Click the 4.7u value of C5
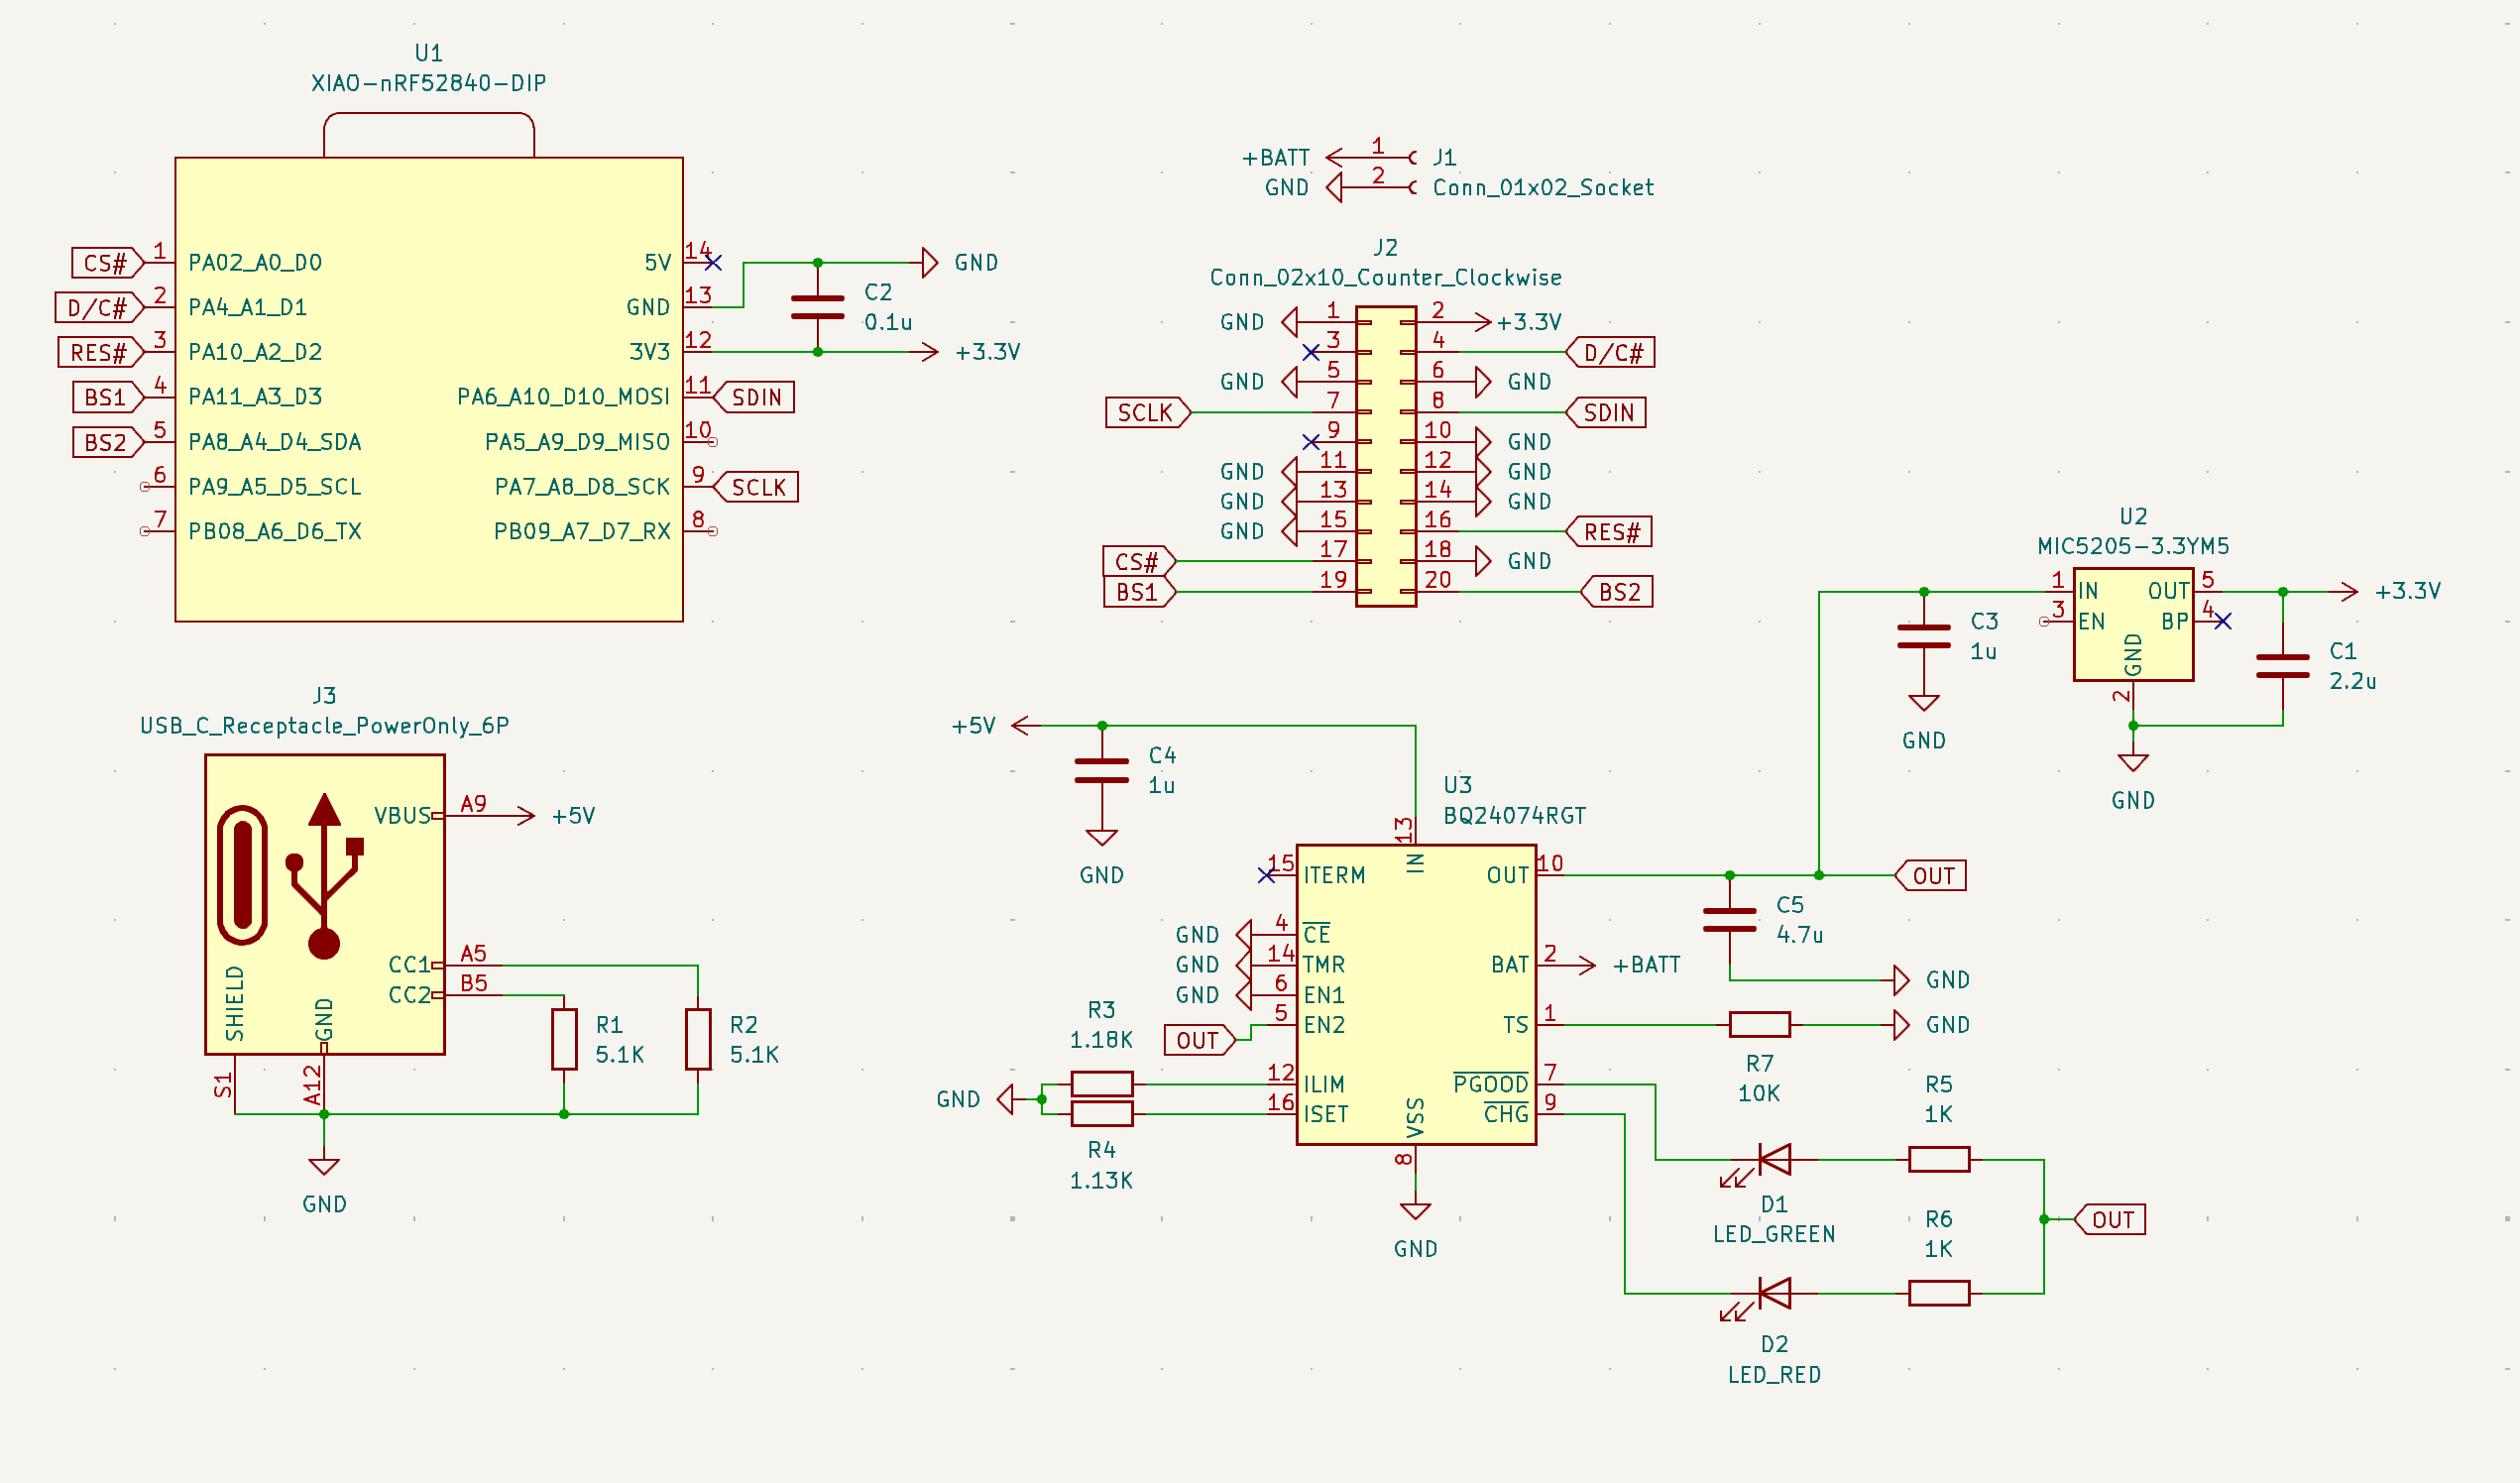This screenshot has width=2520, height=1483. (1799, 935)
